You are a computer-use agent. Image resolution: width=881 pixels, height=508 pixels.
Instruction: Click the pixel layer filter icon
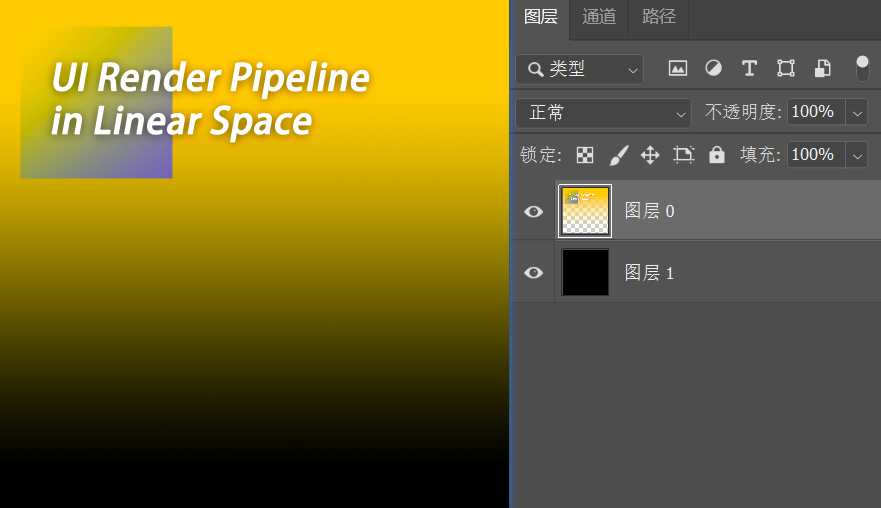(678, 68)
